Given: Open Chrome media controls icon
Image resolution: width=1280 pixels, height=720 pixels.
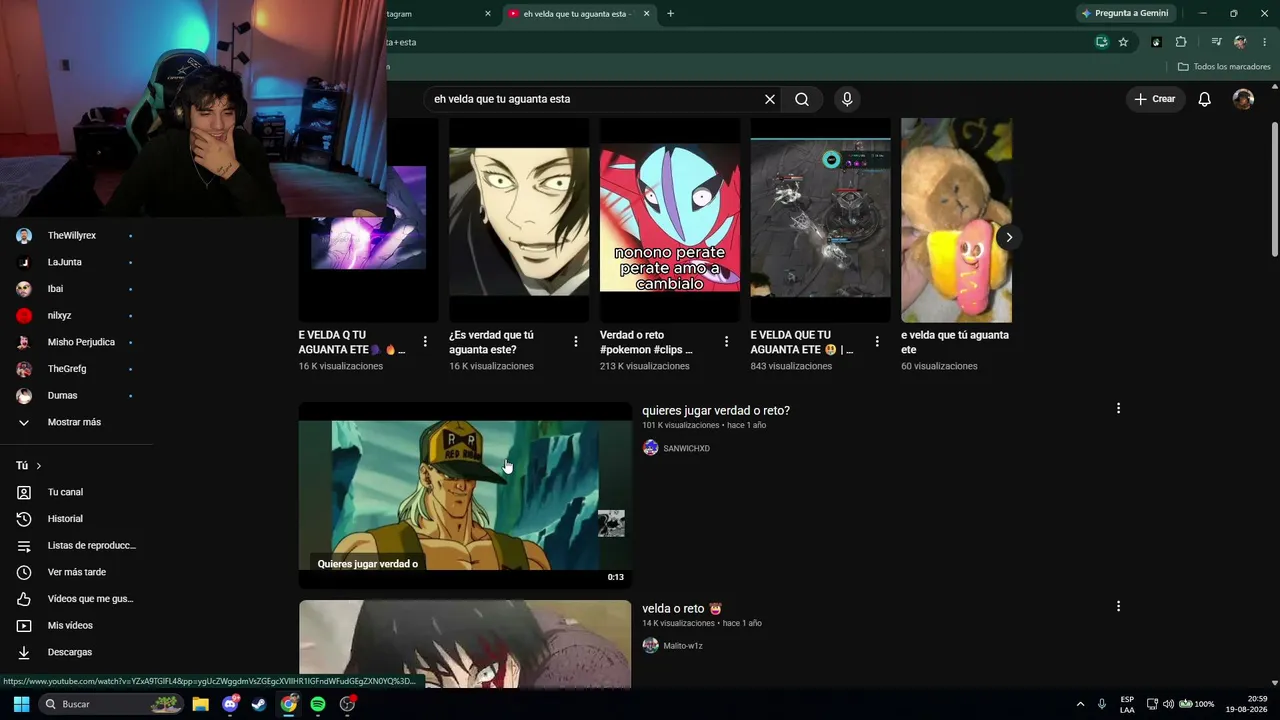Looking at the screenshot, I should pyautogui.click(x=1216, y=42).
